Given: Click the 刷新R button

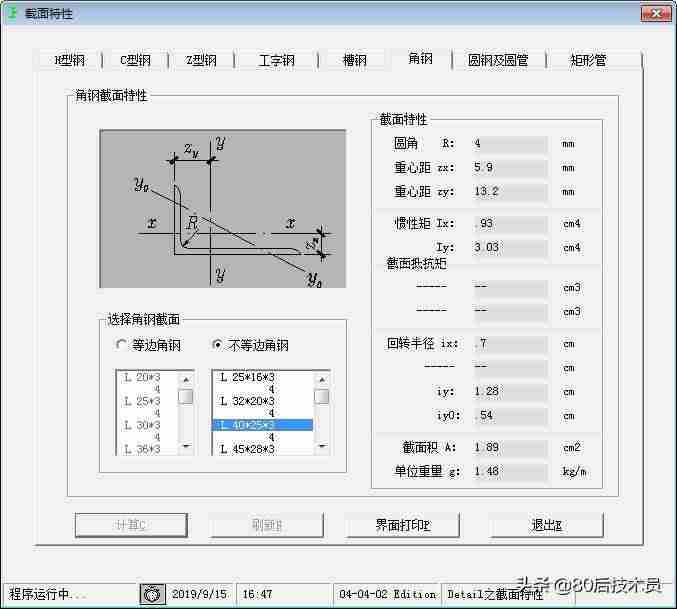Looking at the screenshot, I should coord(267,525).
